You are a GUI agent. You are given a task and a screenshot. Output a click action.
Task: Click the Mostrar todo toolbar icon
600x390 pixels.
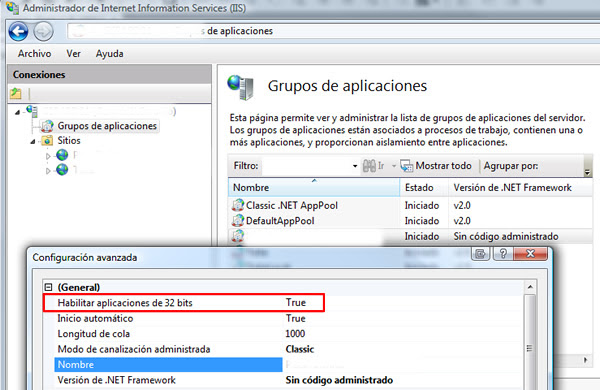click(x=406, y=166)
